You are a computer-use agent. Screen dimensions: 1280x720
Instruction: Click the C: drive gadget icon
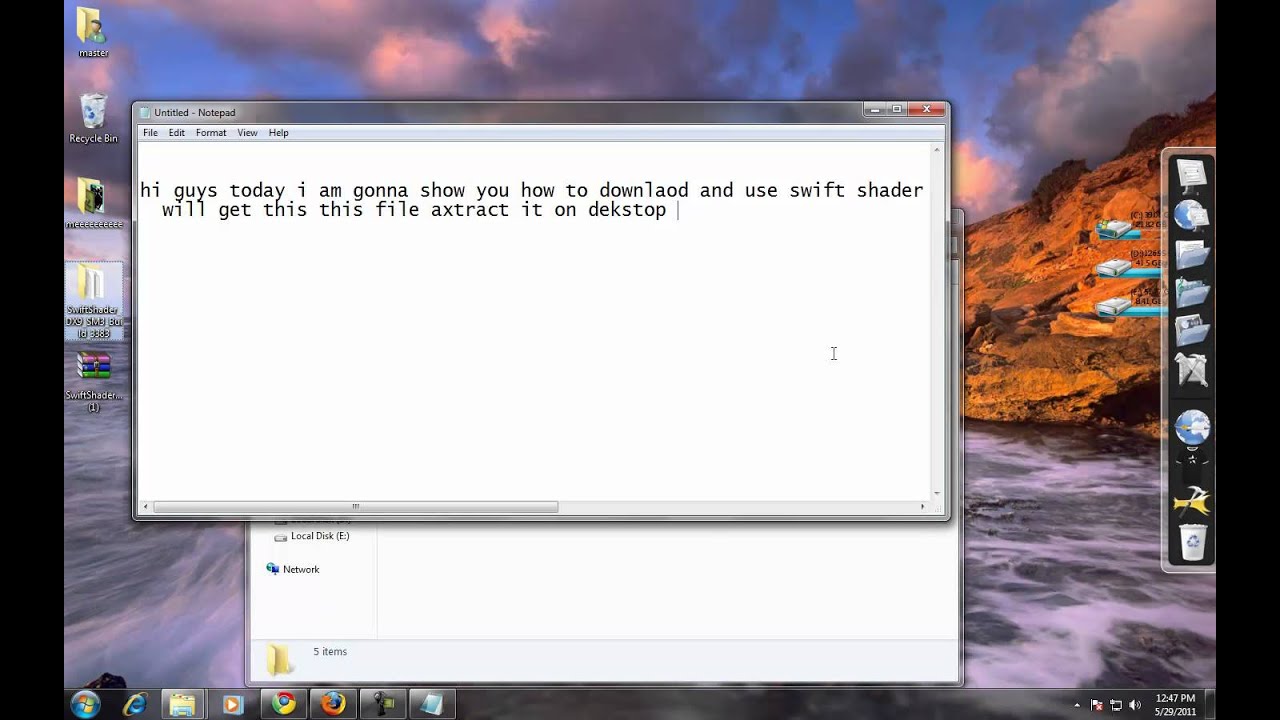1116,229
